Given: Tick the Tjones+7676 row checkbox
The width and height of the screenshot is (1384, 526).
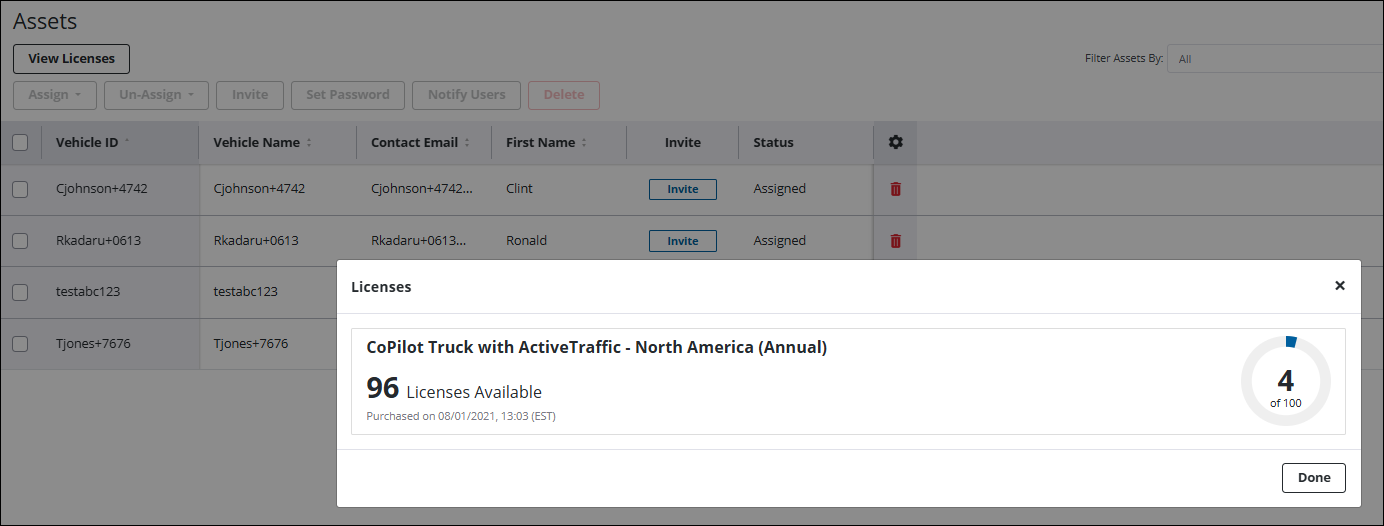Looking at the screenshot, I should [20, 344].
